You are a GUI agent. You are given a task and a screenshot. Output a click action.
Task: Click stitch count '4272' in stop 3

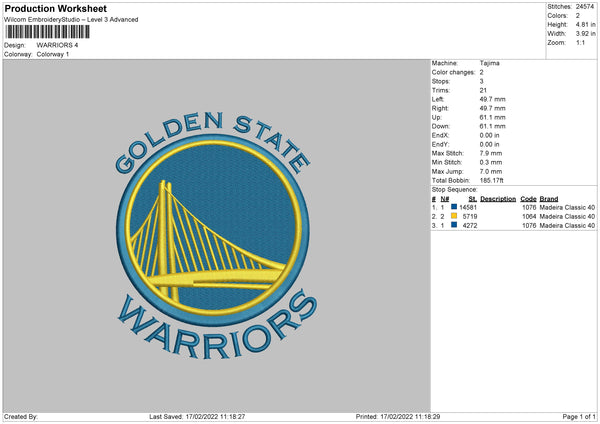coord(470,226)
